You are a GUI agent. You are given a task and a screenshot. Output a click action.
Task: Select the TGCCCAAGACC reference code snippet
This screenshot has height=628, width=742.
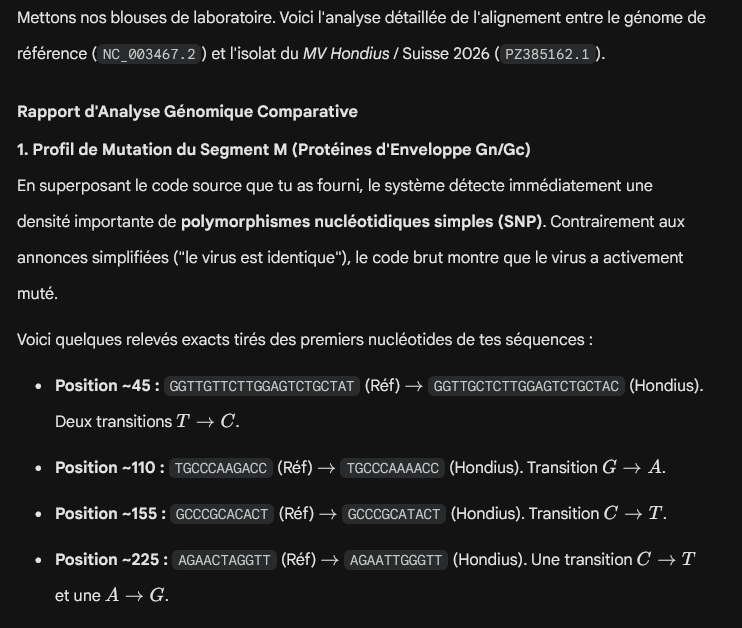click(x=221, y=468)
